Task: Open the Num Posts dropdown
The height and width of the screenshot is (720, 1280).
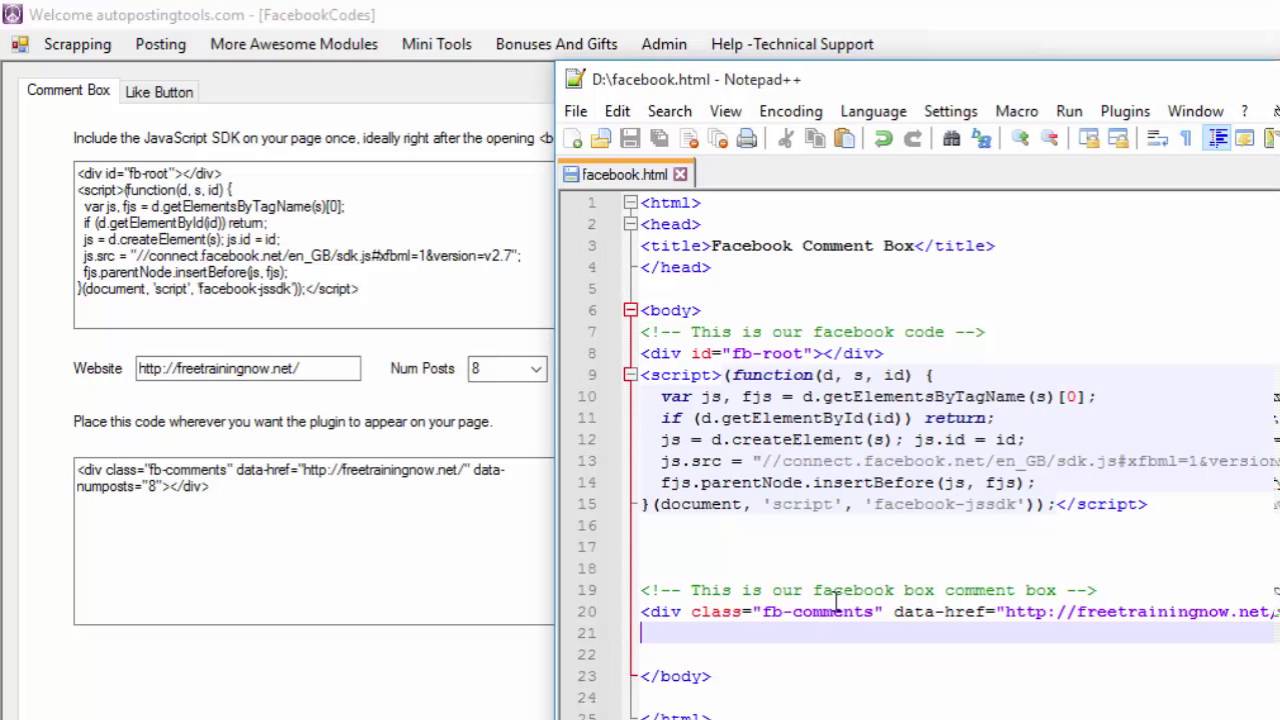Action: click(x=536, y=369)
